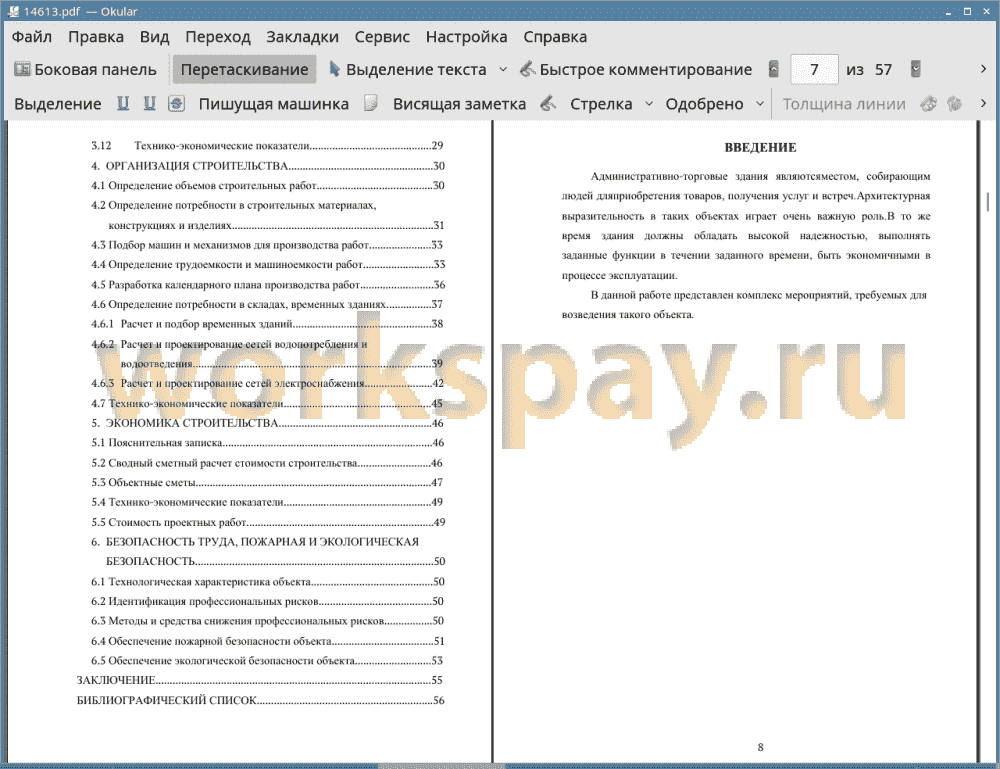The image size is (1000, 769).
Task: Expand the overflow chevron of the annotation toolbar
Action: (x=983, y=103)
